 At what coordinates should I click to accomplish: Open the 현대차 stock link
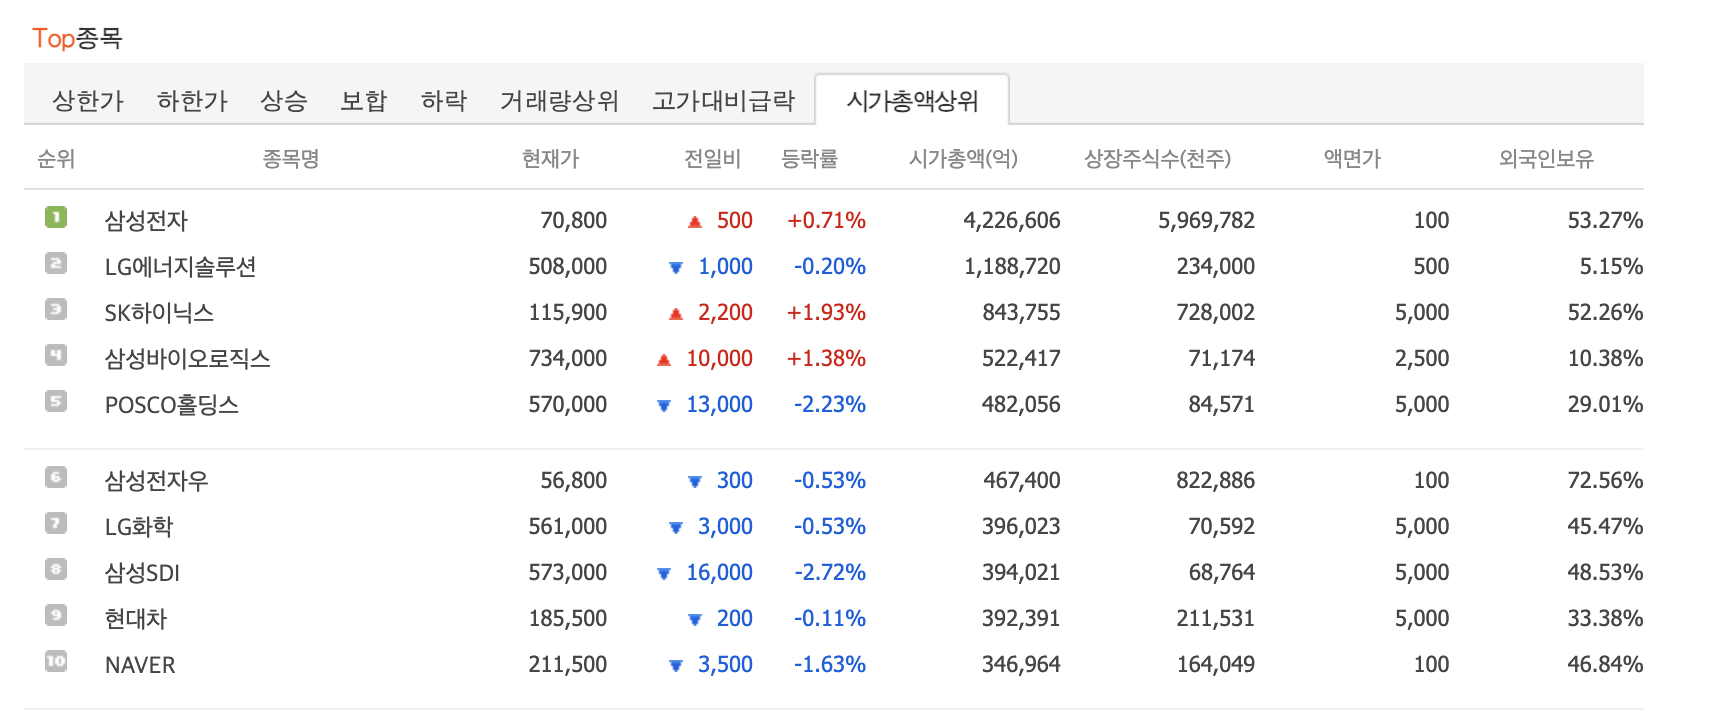tap(136, 619)
